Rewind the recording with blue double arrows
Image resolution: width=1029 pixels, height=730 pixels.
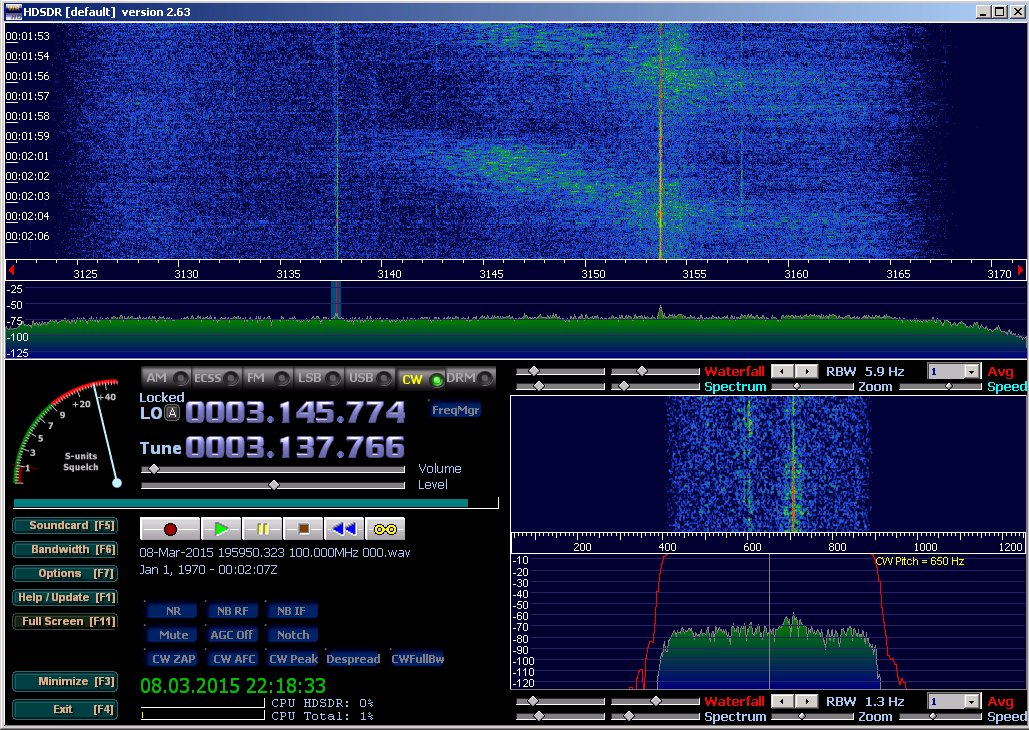point(344,528)
